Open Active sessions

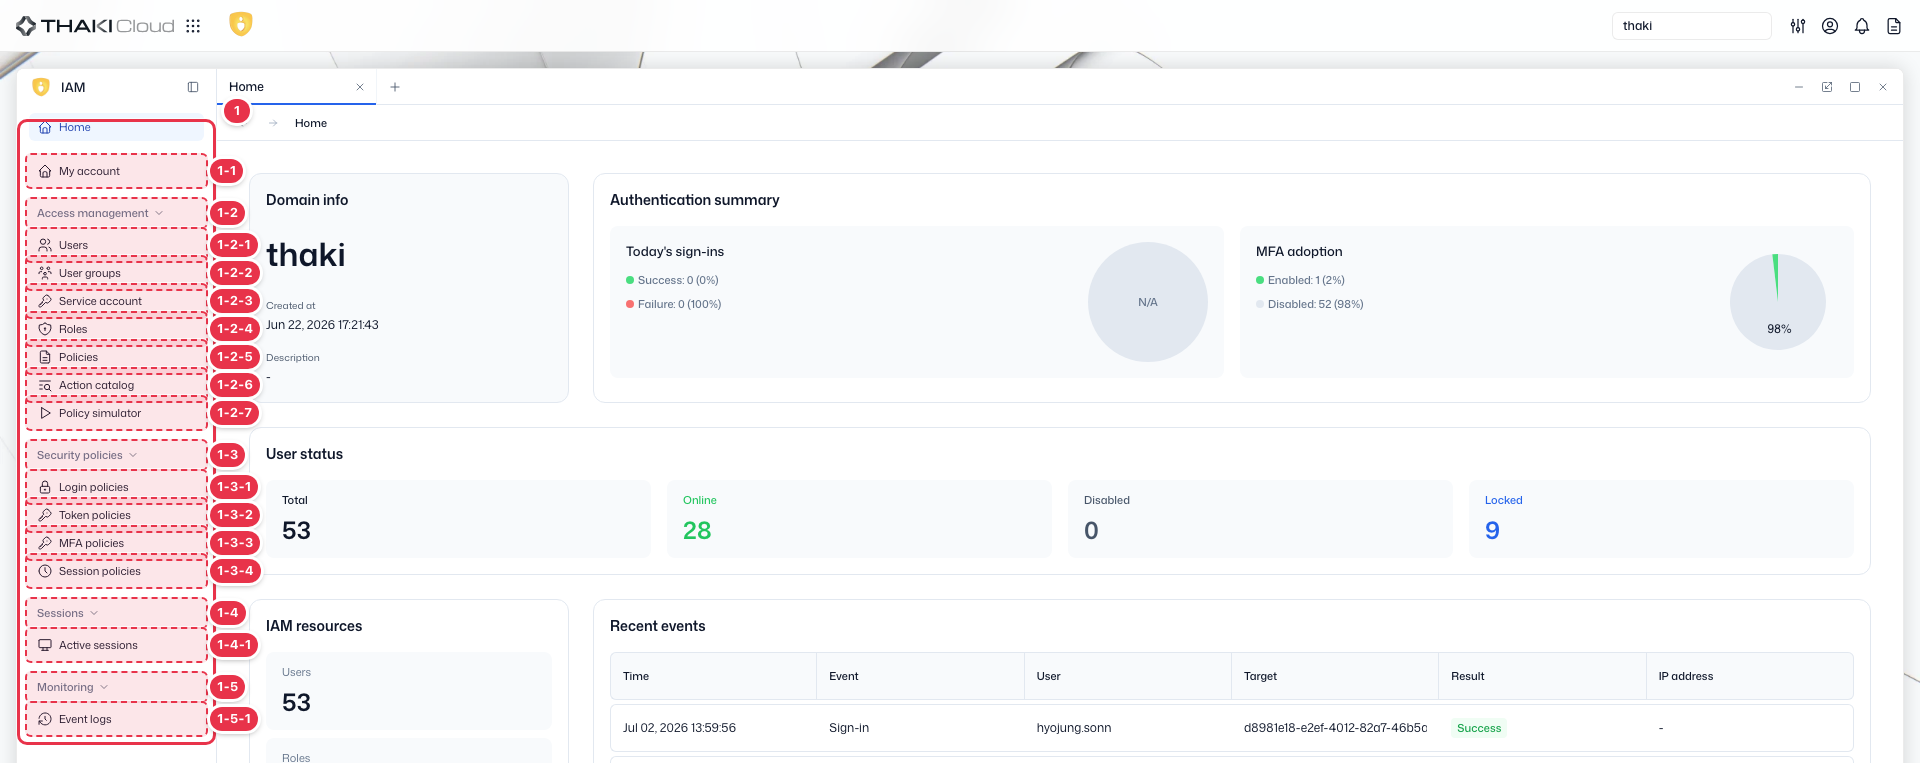pos(116,645)
